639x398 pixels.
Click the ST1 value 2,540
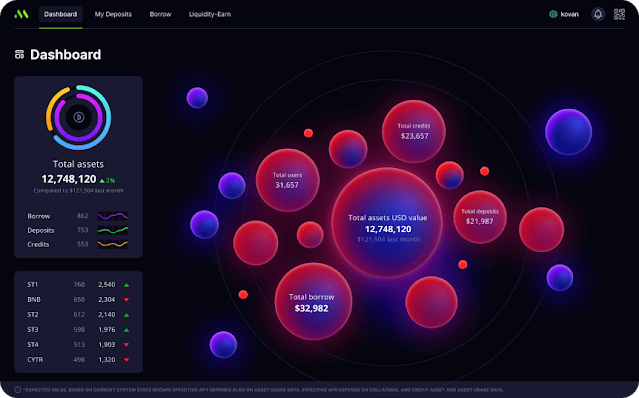pyautogui.click(x=107, y=285)
